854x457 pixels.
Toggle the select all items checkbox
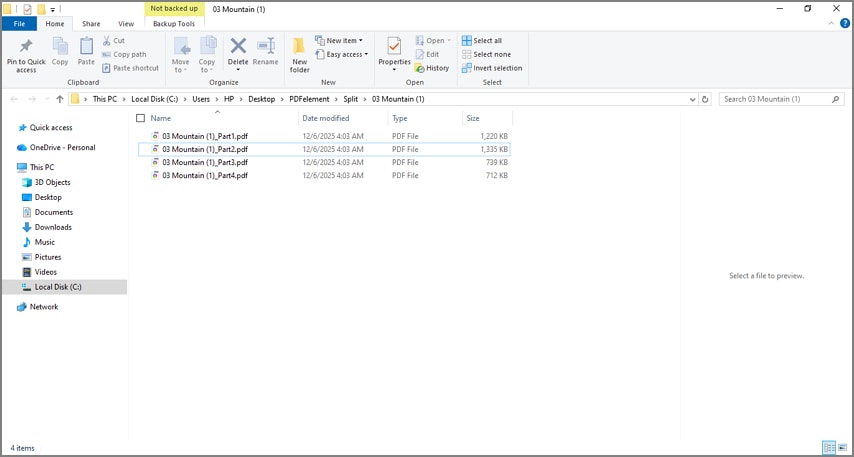(x=141, y=118)
